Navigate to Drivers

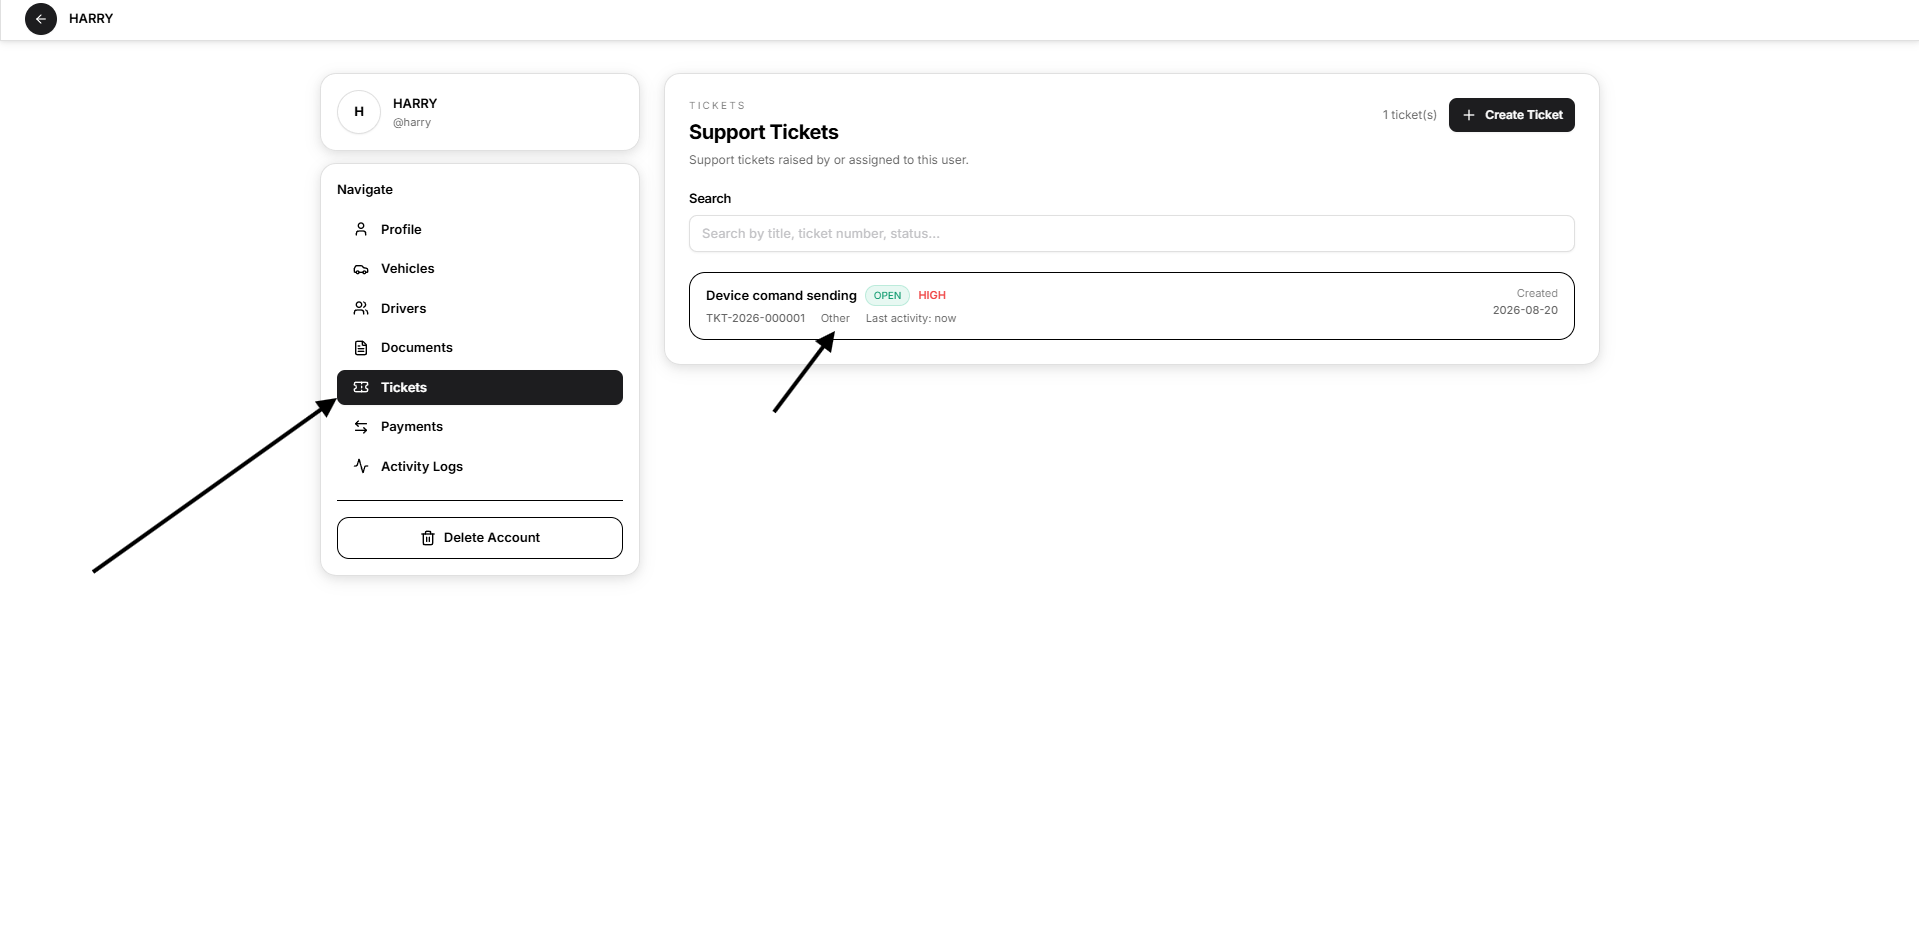pyautogui.click(x=480, y=308)
